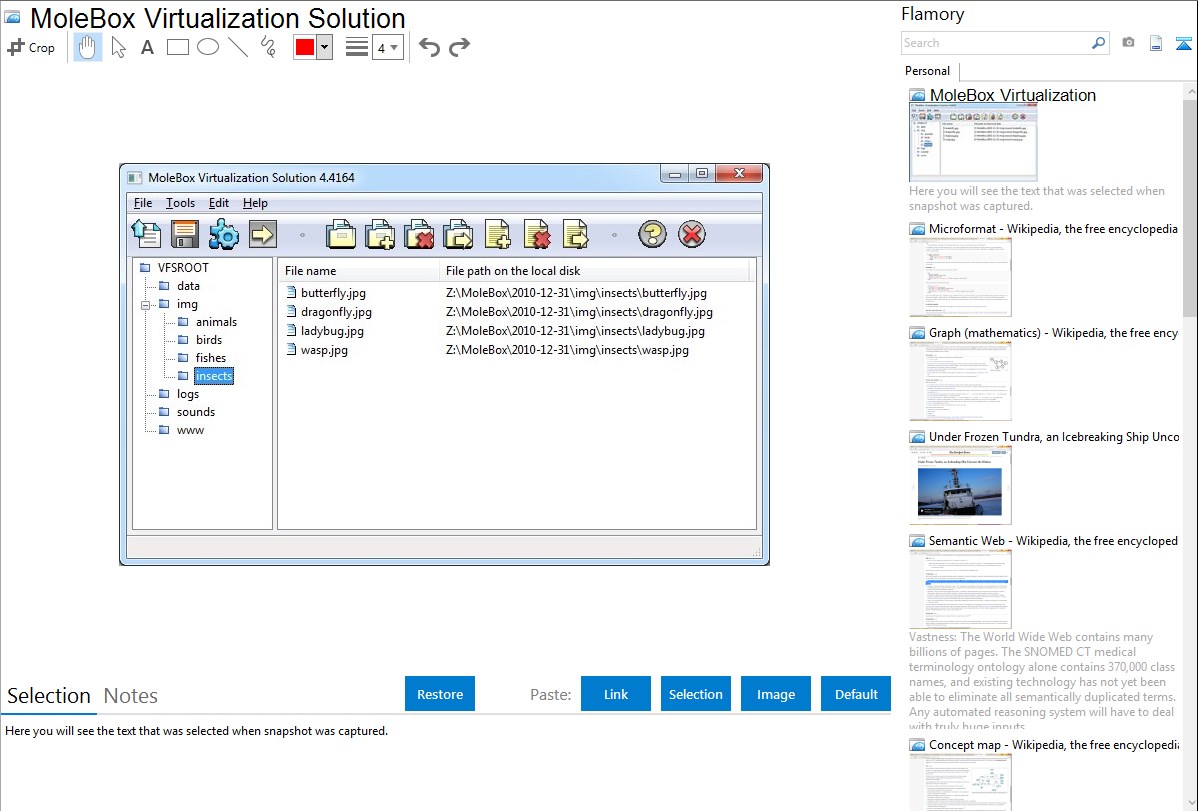
Task: Select the straight line tool
Action: (x=238, y=47)
